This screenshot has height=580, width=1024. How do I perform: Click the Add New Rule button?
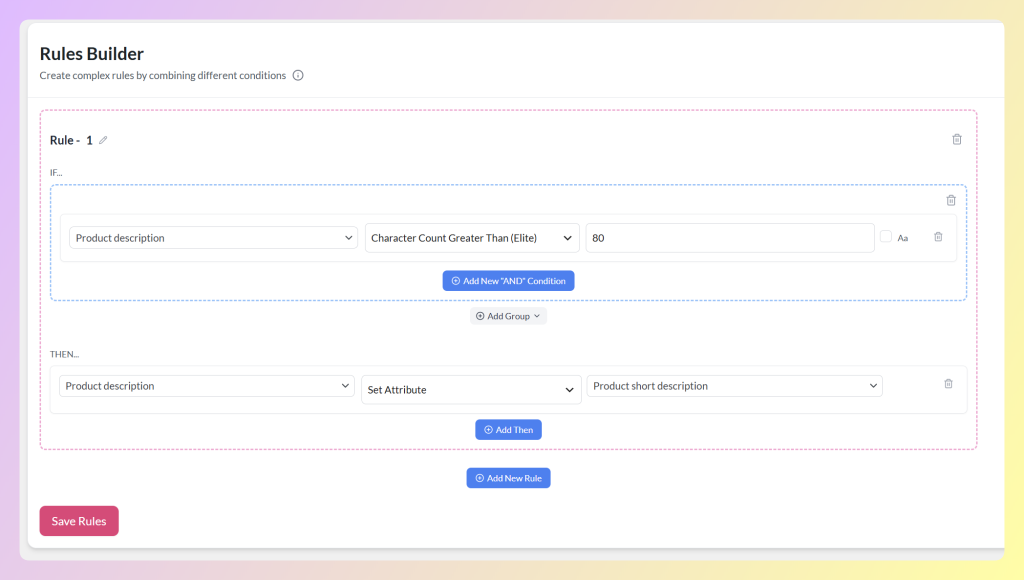(x=508, y=478)
